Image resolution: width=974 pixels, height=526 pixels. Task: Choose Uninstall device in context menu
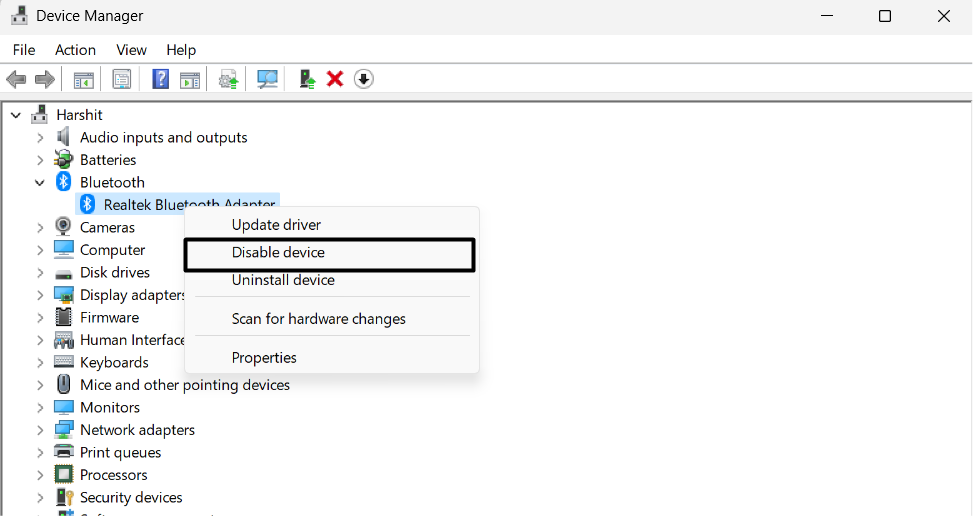point(283,280)
